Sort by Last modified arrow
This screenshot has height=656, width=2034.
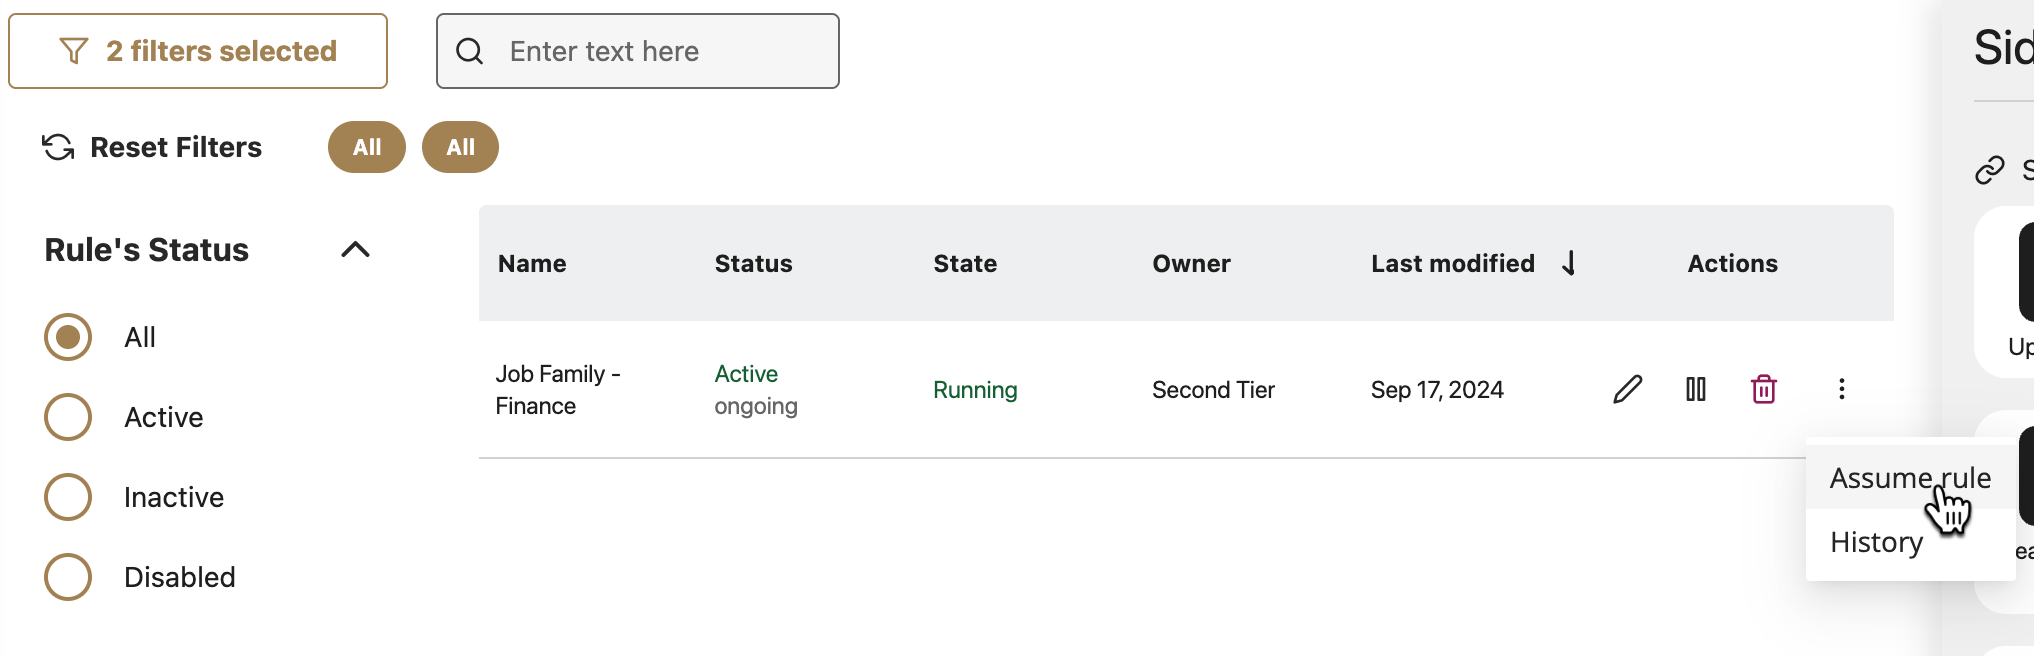click(1569, 263)
